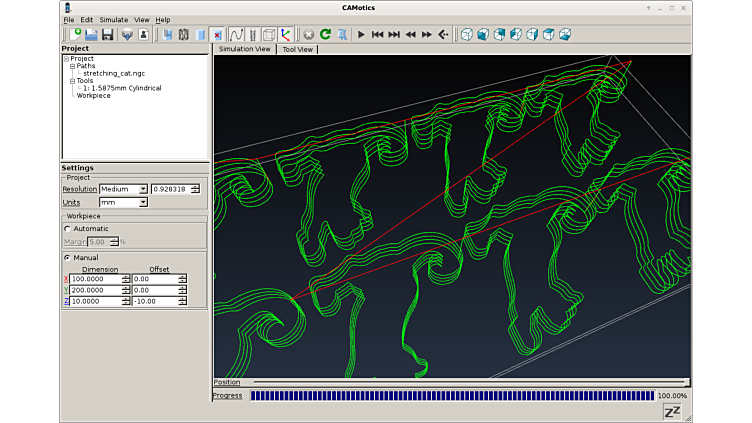Click the green reload simulation icon
Screen dimensions: 752x423
pyautogui.click(x=325, y=34)
